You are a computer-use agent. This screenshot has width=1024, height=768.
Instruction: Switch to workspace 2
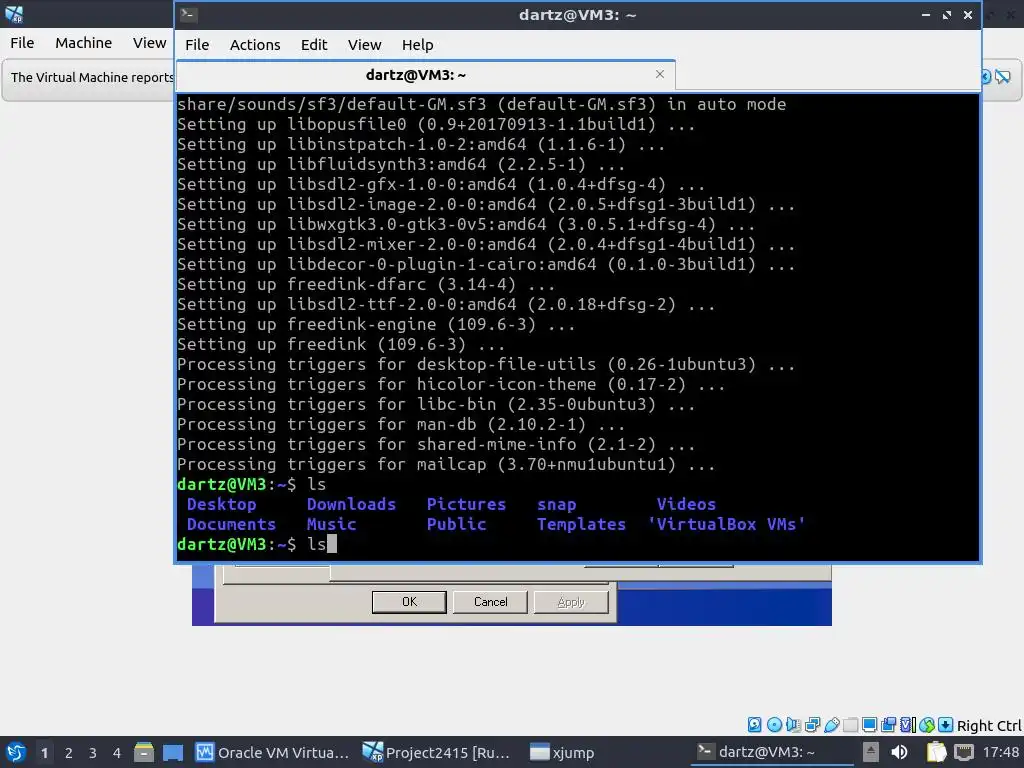point(69,753)
